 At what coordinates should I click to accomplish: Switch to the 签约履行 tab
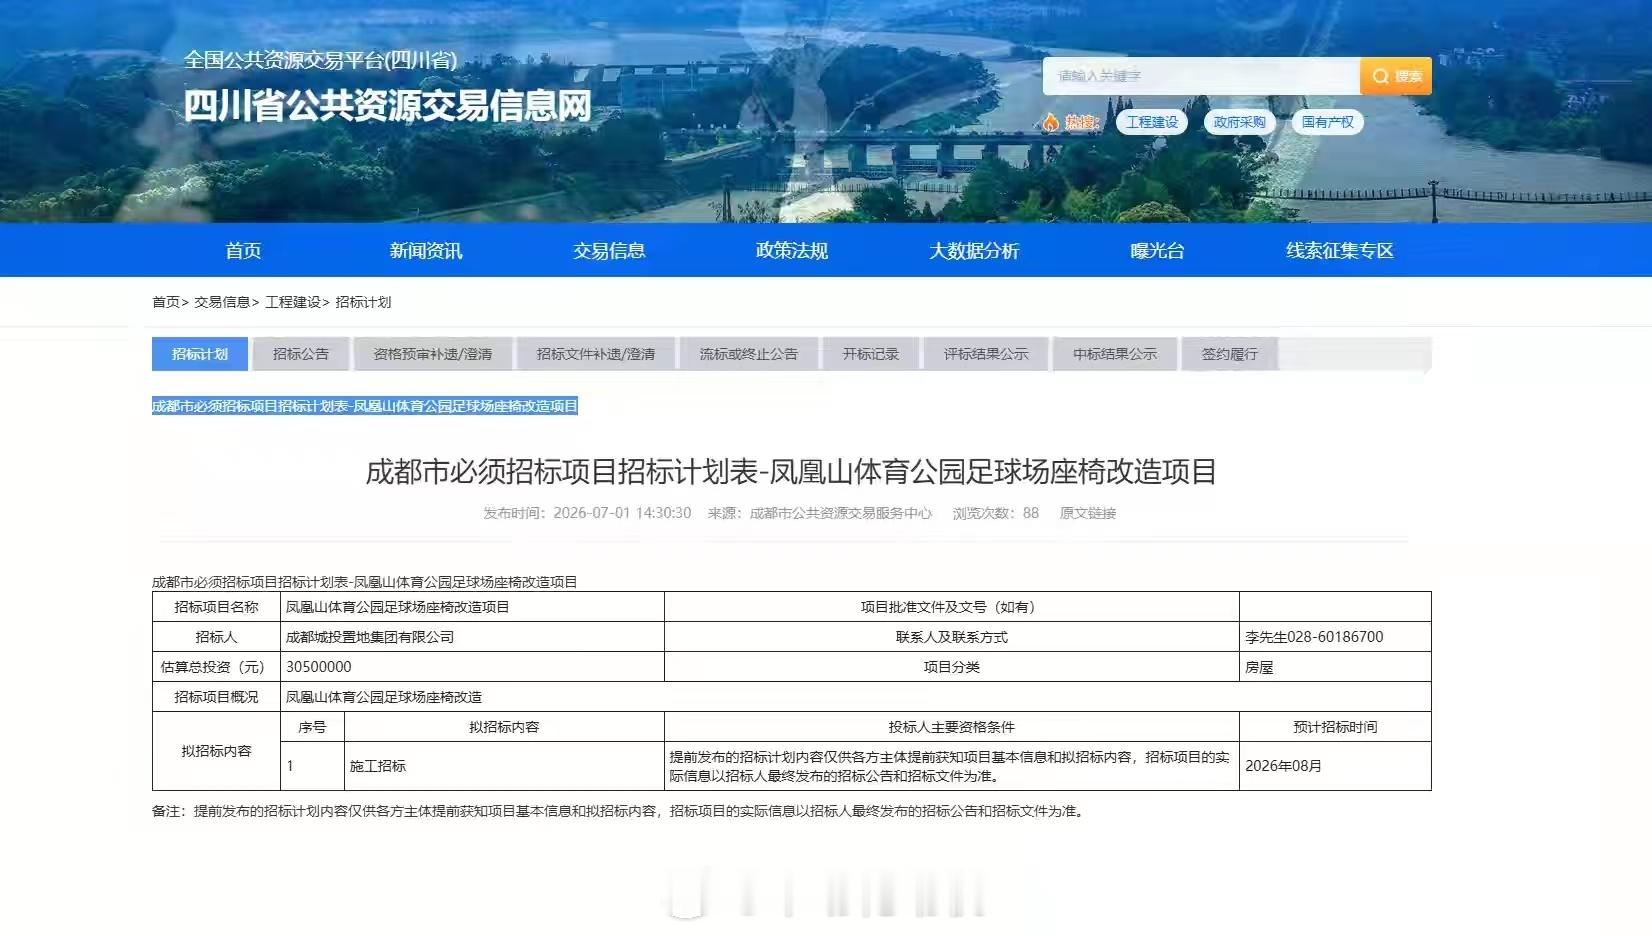click(1230, 354)
